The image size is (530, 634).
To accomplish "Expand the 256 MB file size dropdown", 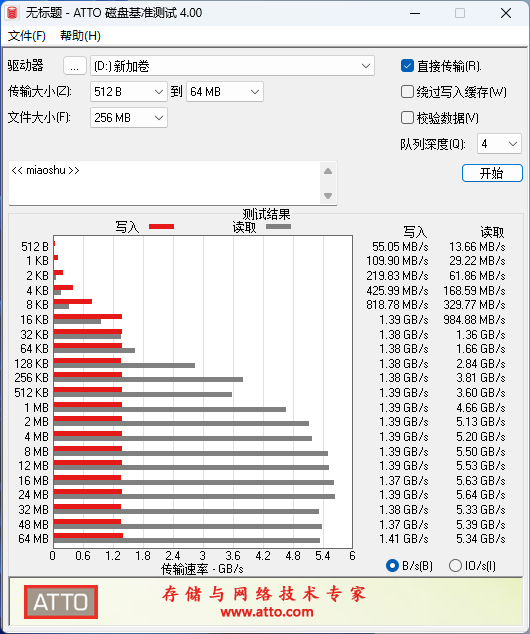I will pos(129,118).
